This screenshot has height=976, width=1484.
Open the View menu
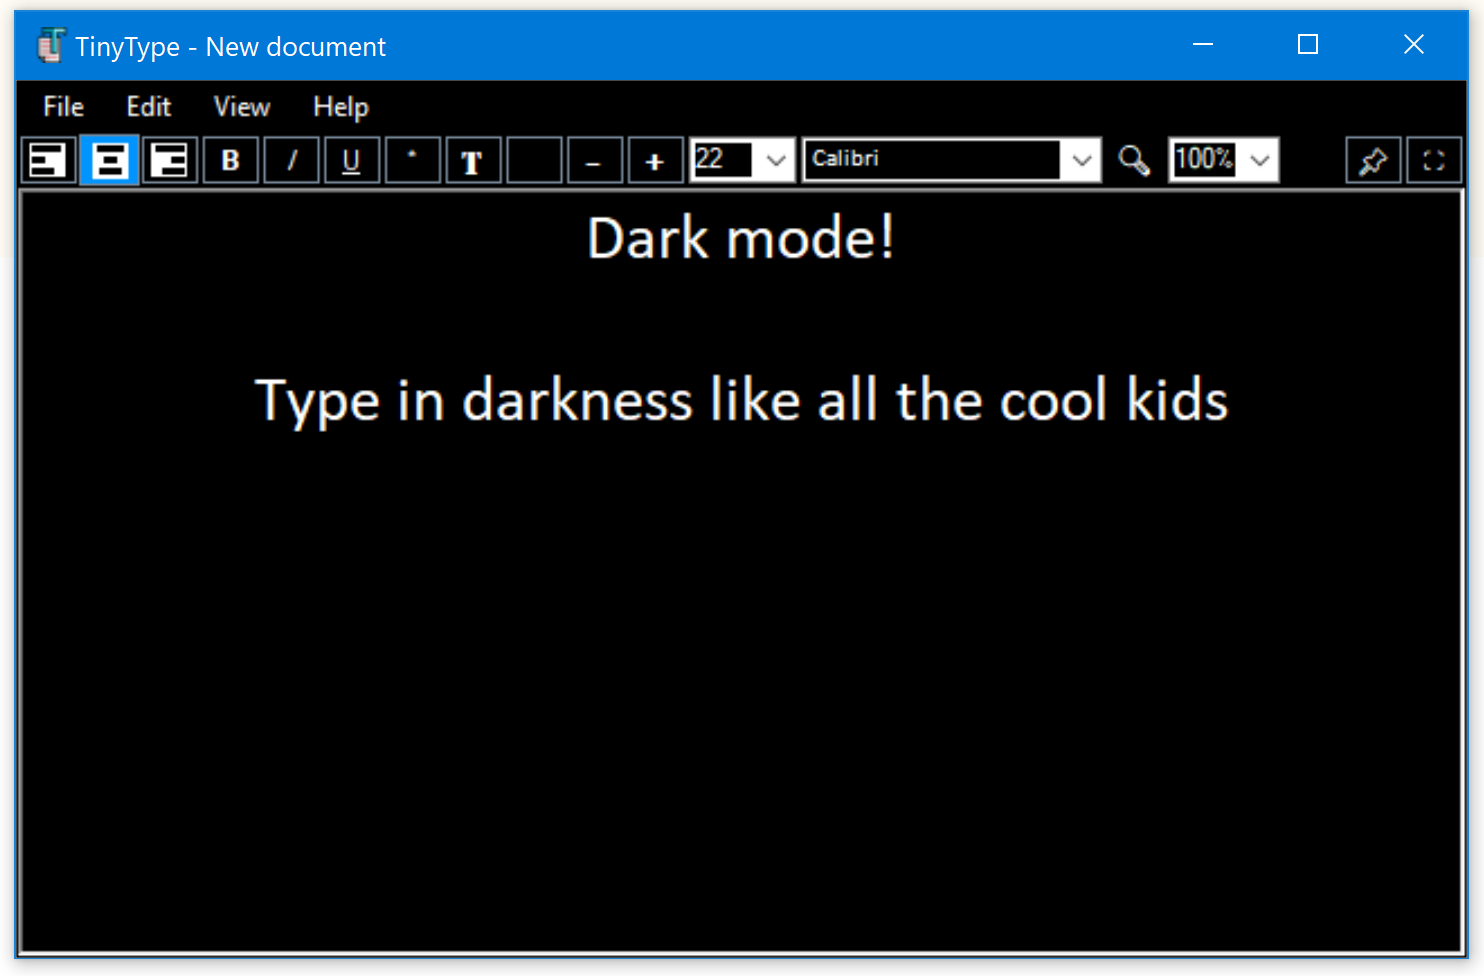click(241, 107)
